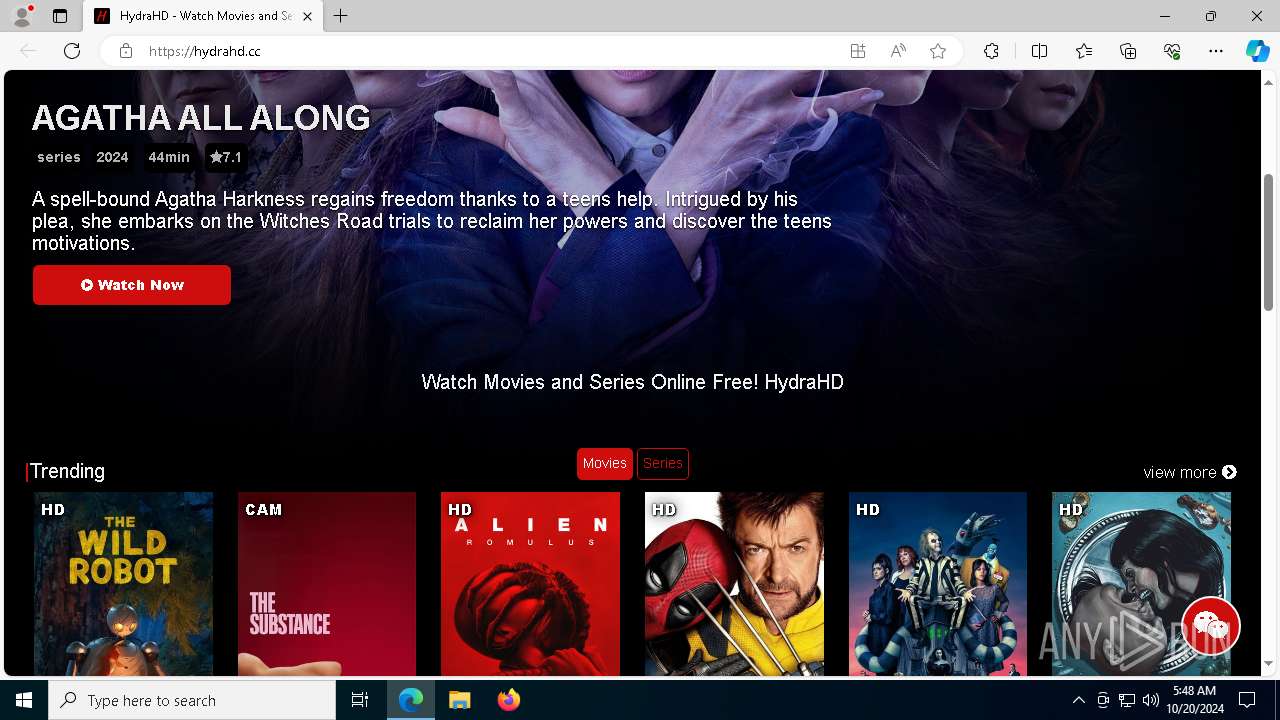Screen dimensions: 1280x720
Task: Open The Substance CAM poster
Action: coord(327,584)
